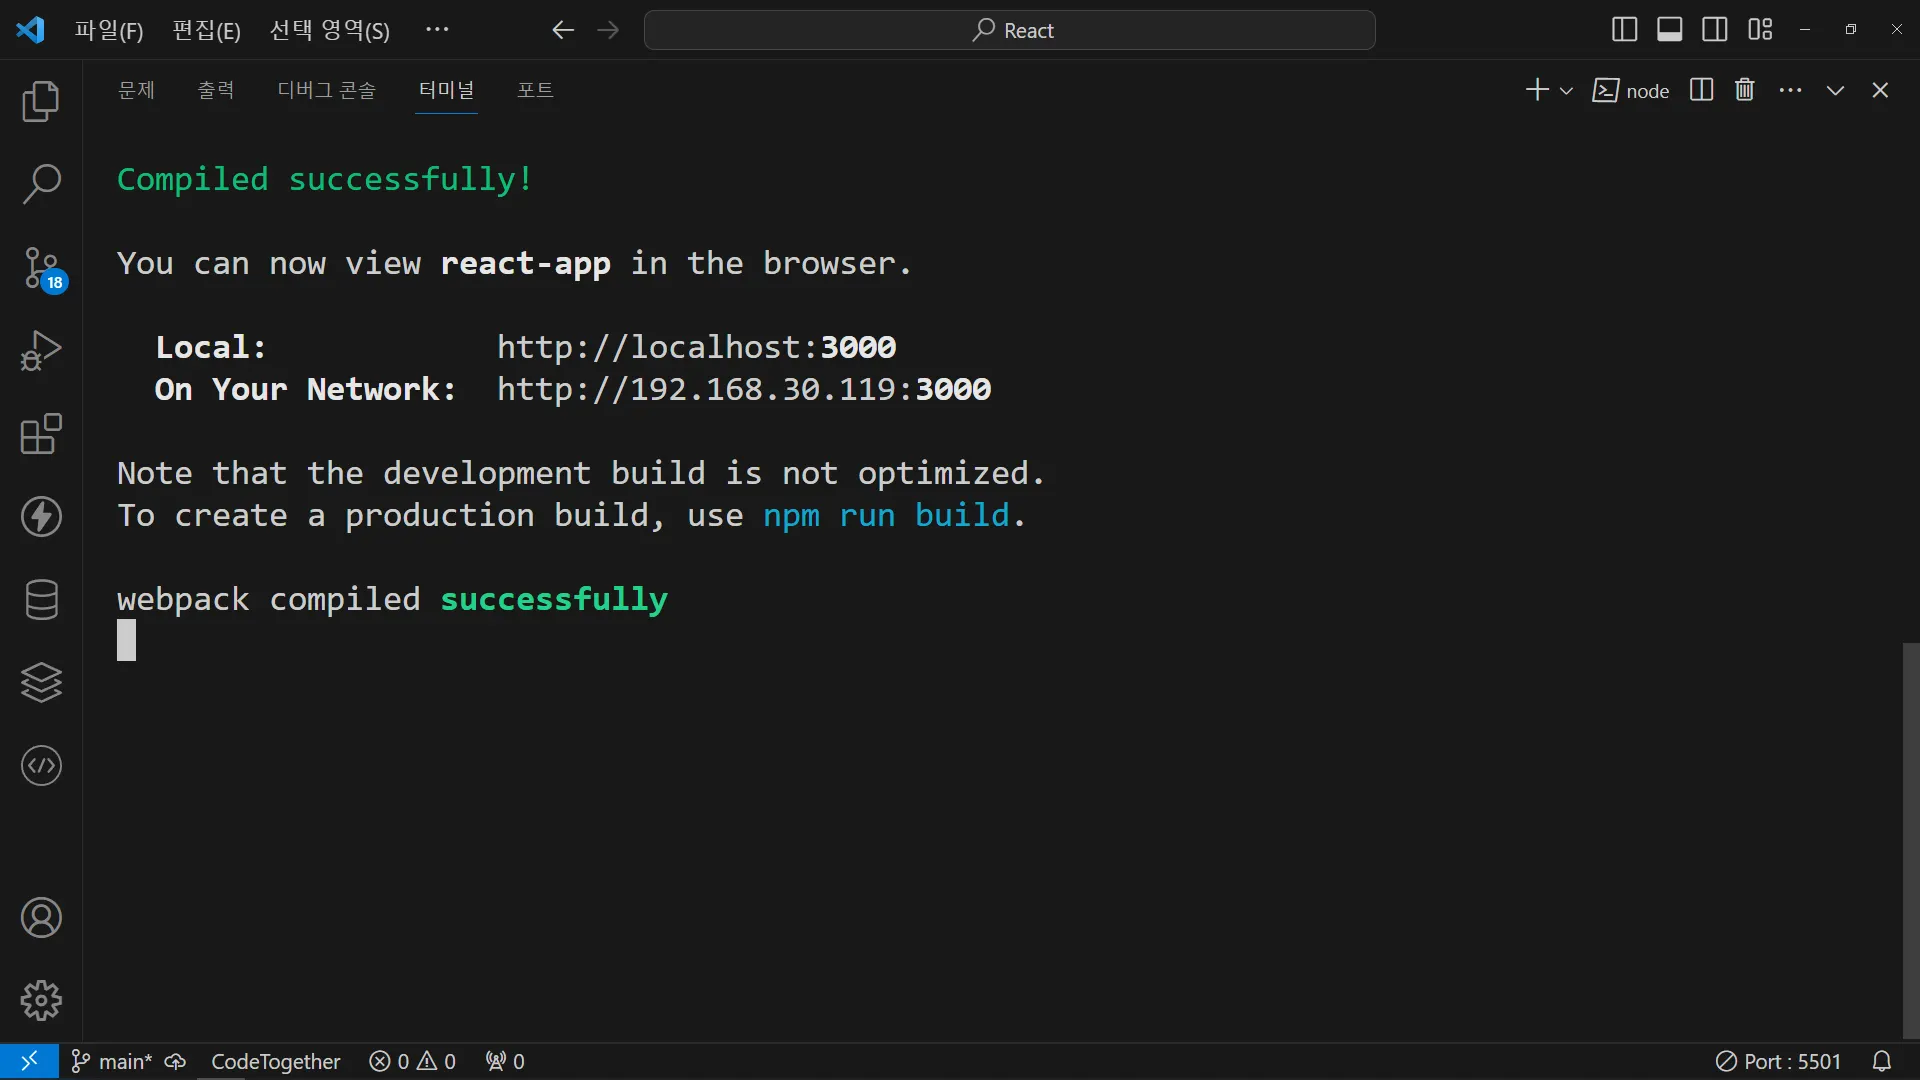Toggle the secondary side bar layout
Screen dimensions: 1920x1080
(1714, 30)
